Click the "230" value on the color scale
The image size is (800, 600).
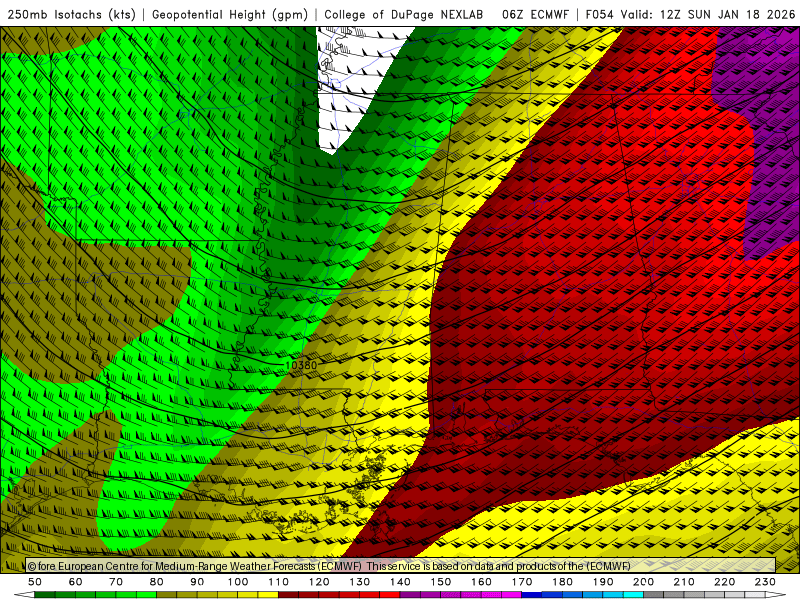[765, 582]
